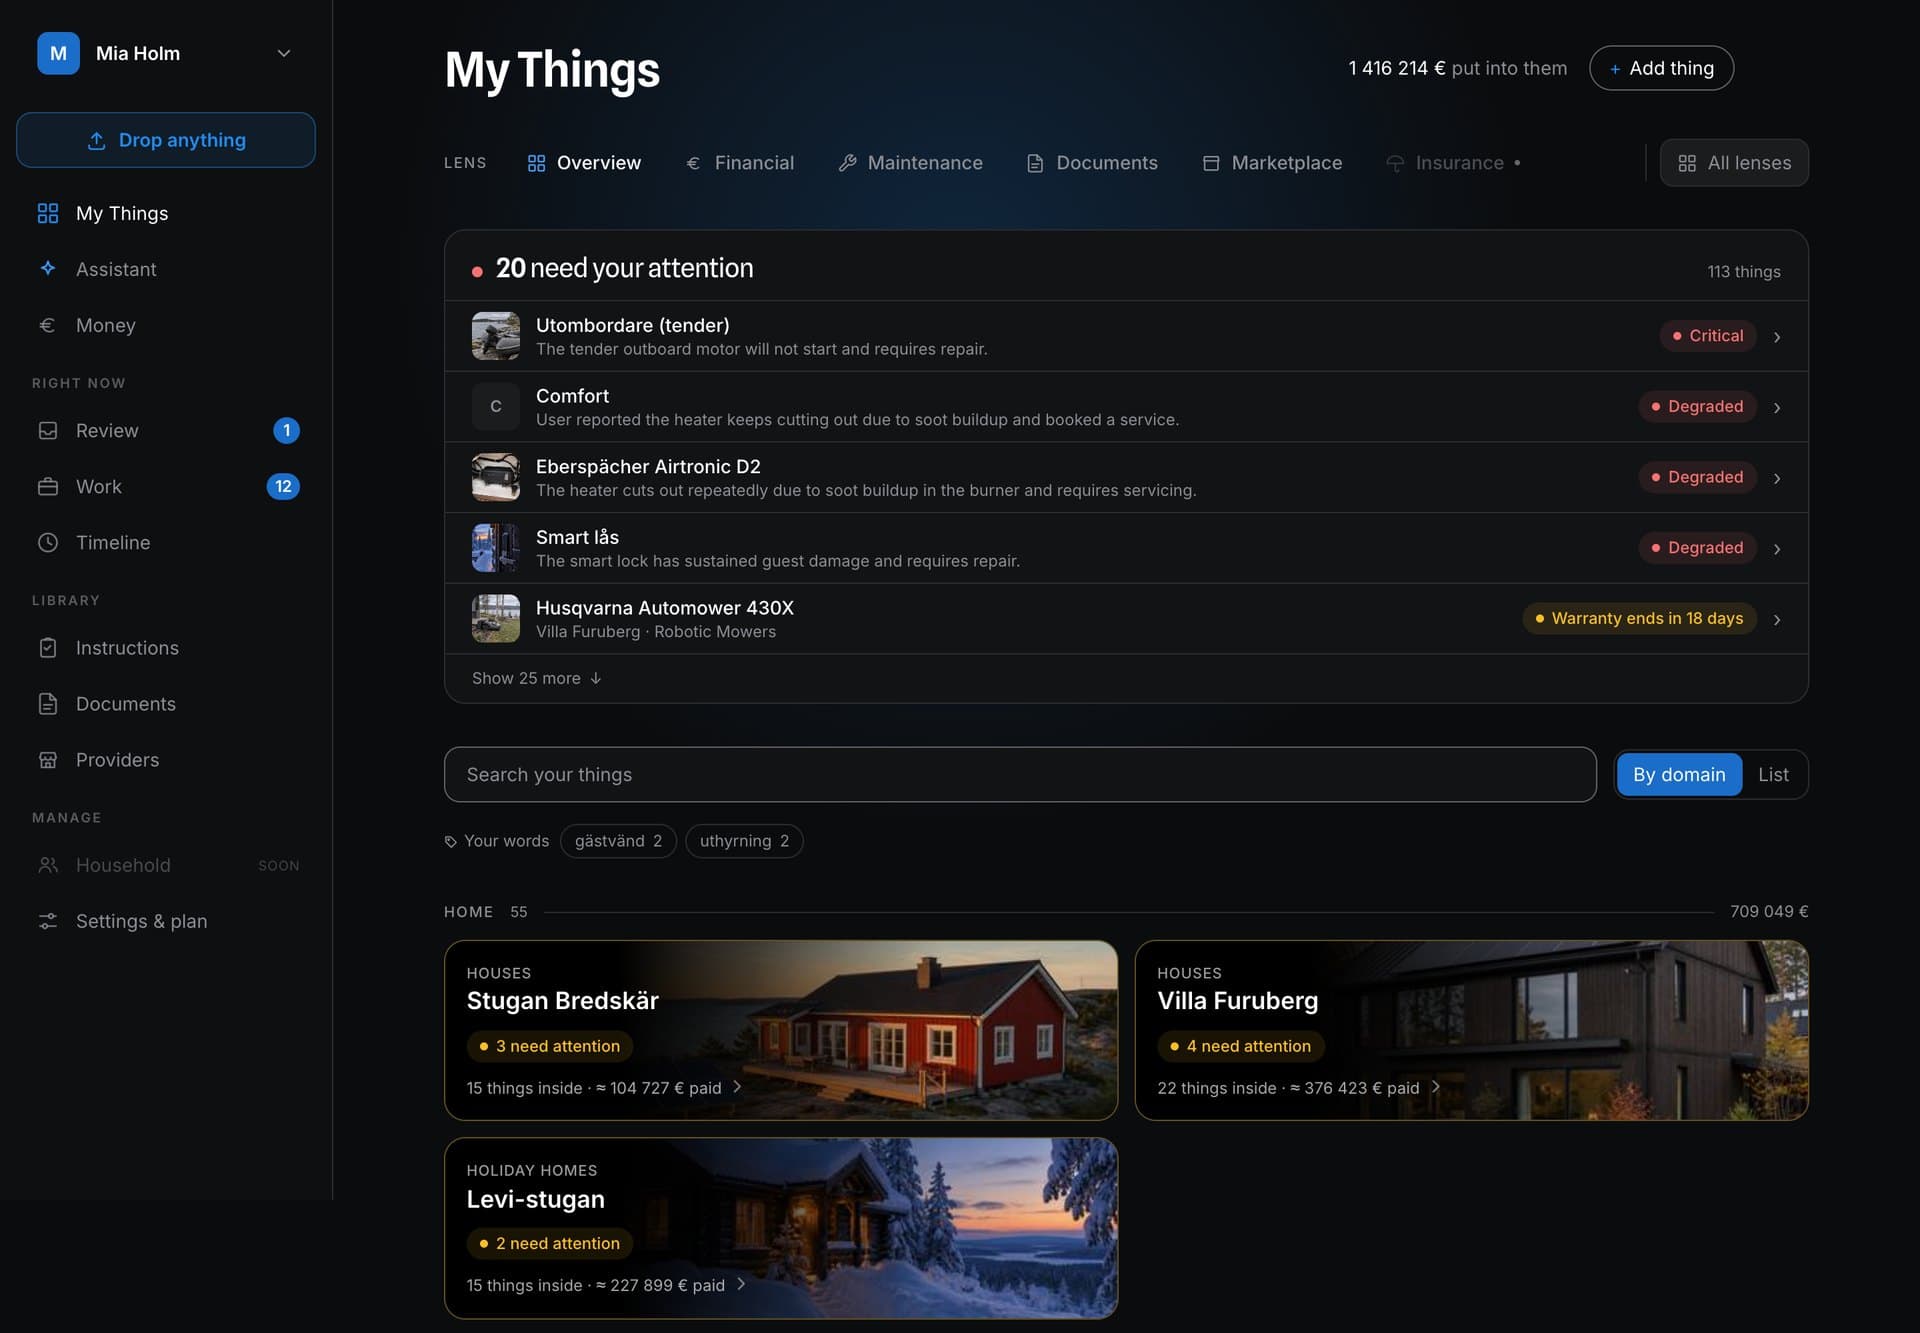Open the Timeline clock icon
Screen dimensions: 1920x1333
(48, 542)
